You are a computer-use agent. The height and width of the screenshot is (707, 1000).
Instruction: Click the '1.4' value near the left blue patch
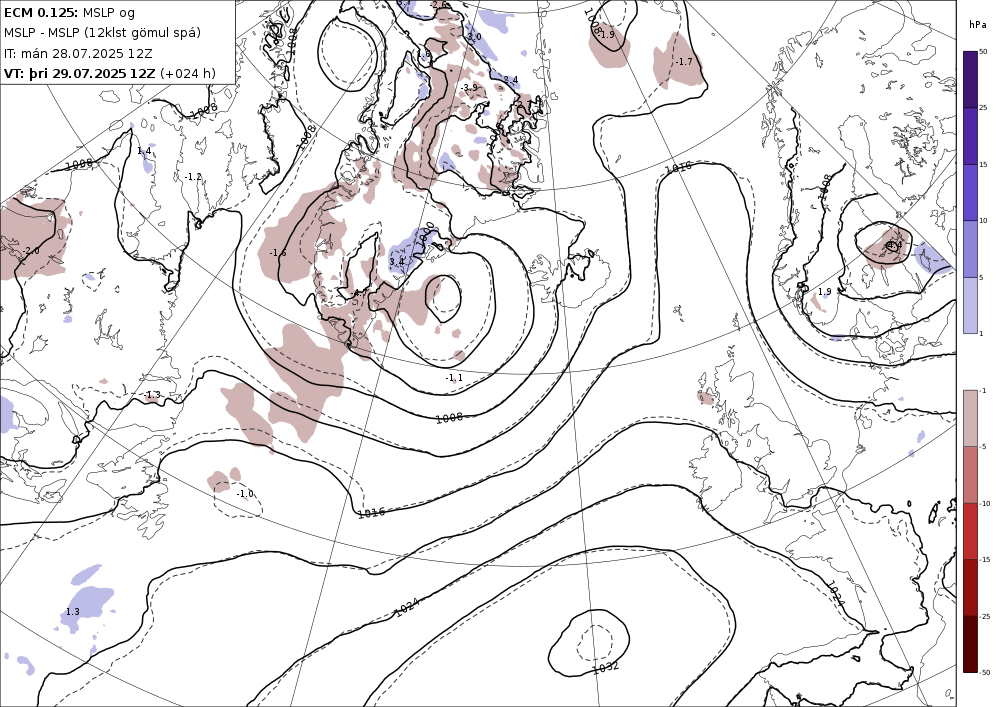click(x=144, y=151)
